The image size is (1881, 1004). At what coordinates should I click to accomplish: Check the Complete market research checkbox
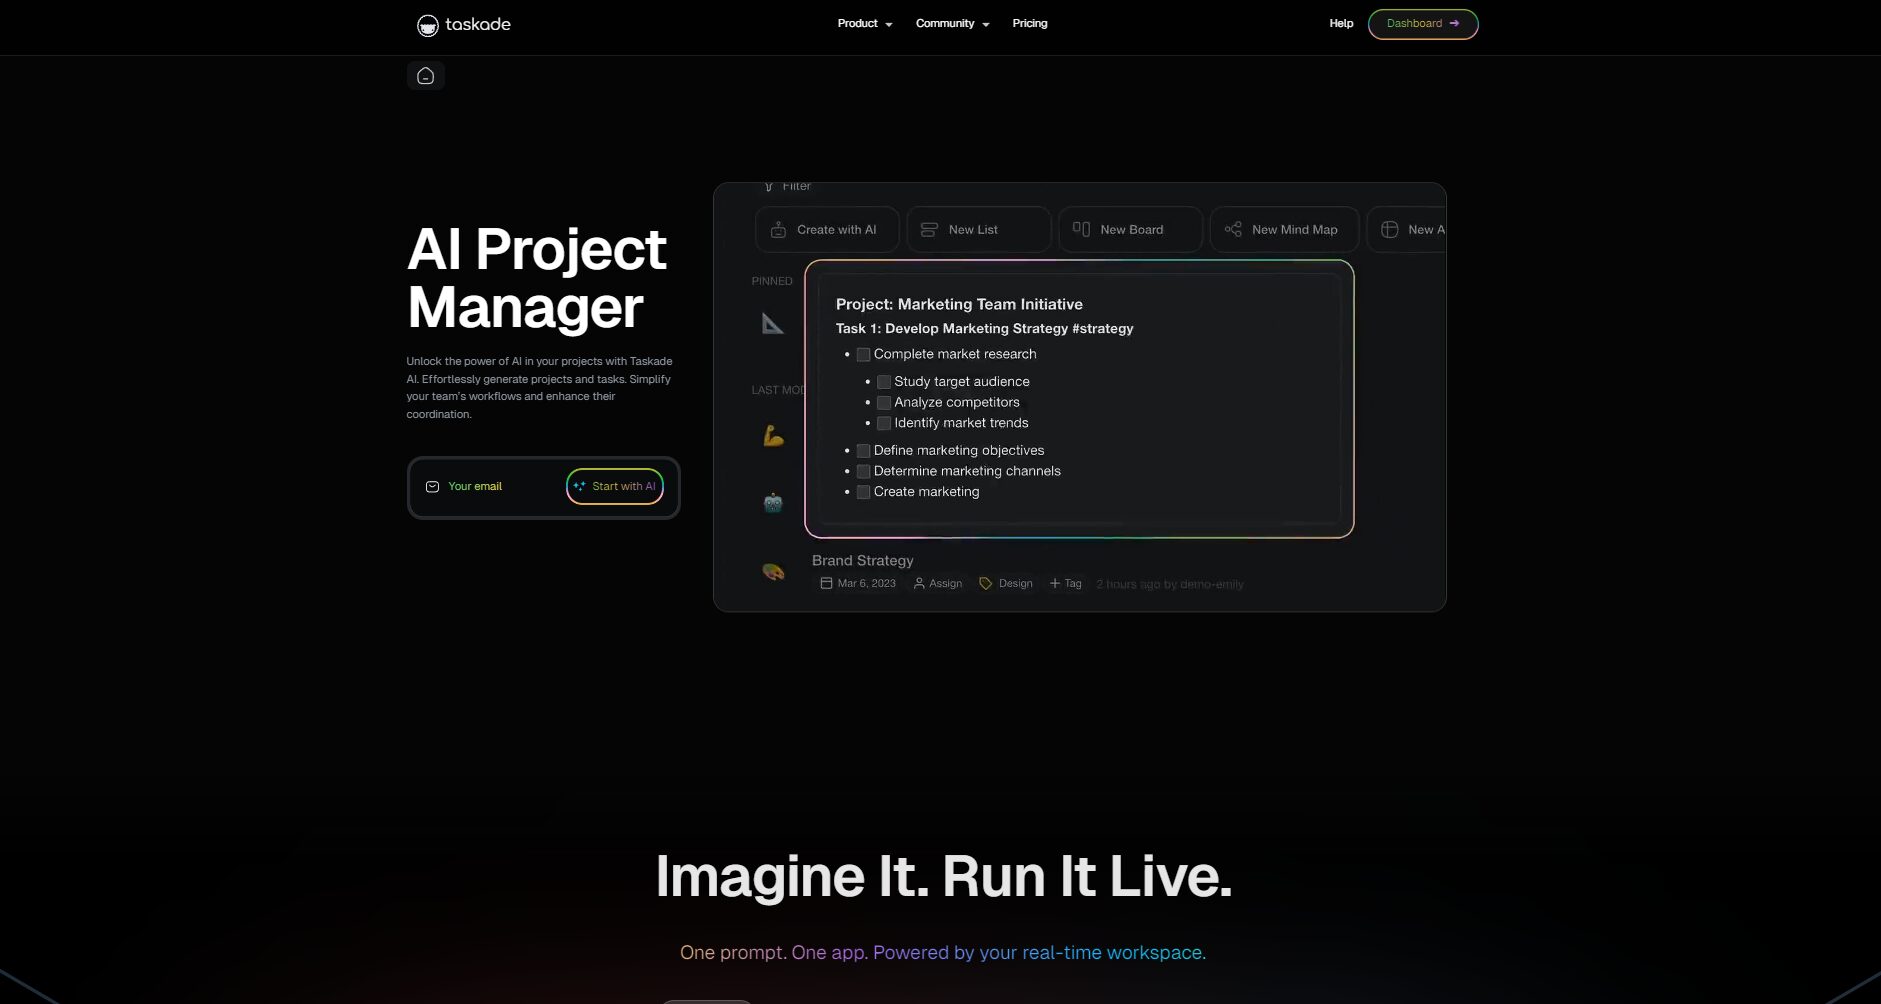click(863, 355)
